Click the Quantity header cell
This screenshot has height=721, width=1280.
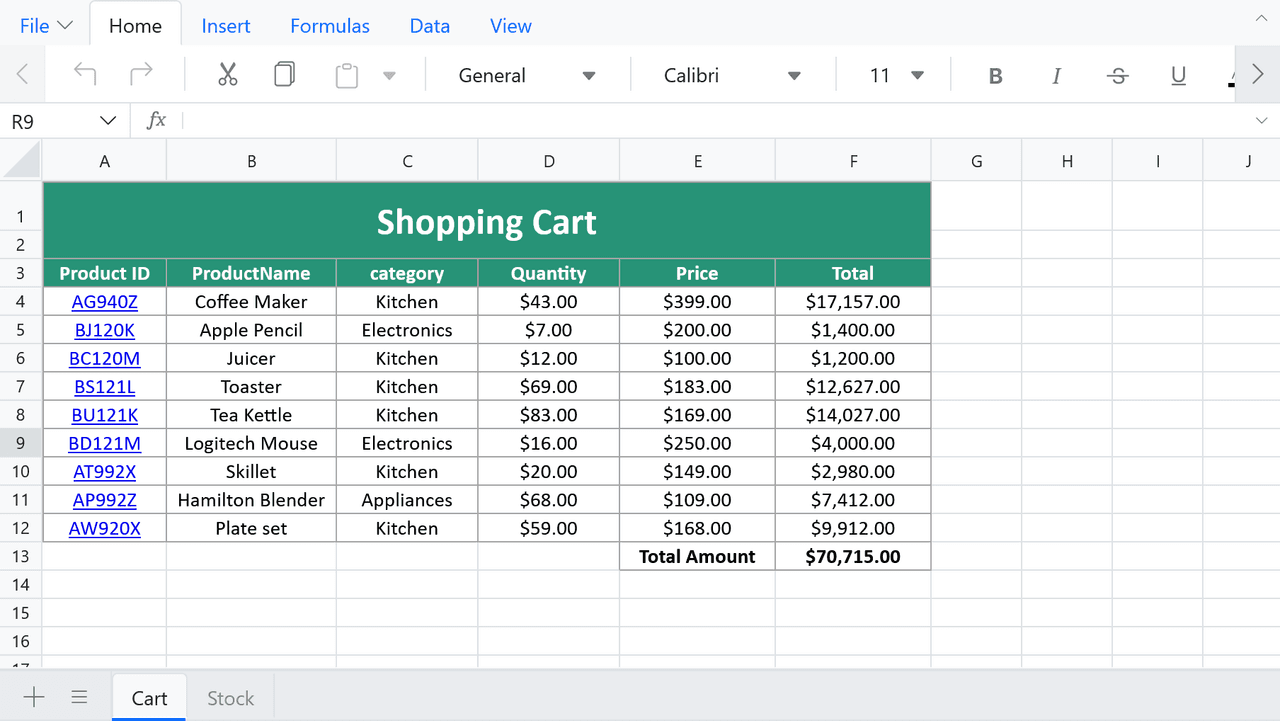tap(549, 273)
